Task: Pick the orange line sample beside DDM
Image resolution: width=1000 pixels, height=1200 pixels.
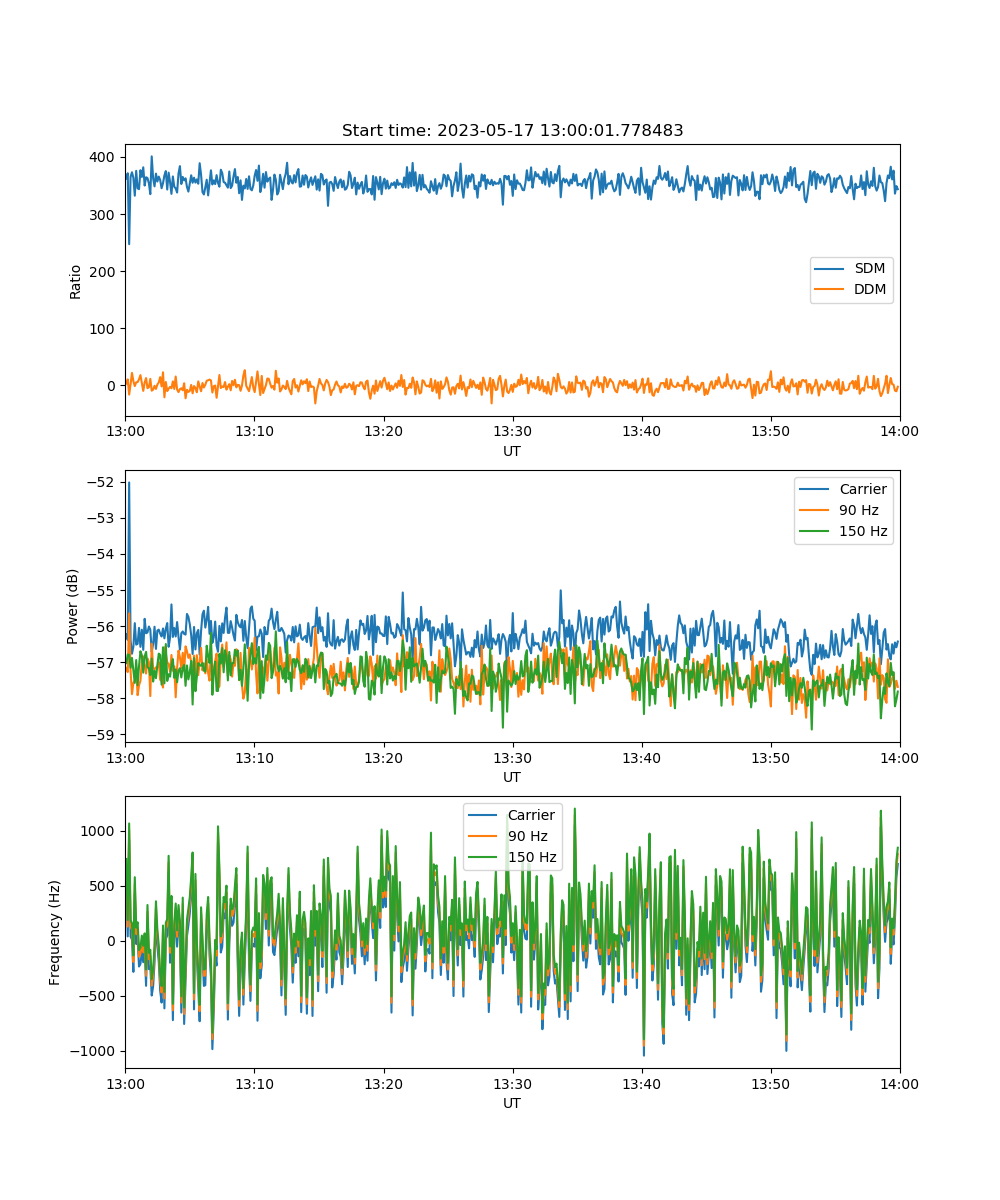Action: click(830, 290)
